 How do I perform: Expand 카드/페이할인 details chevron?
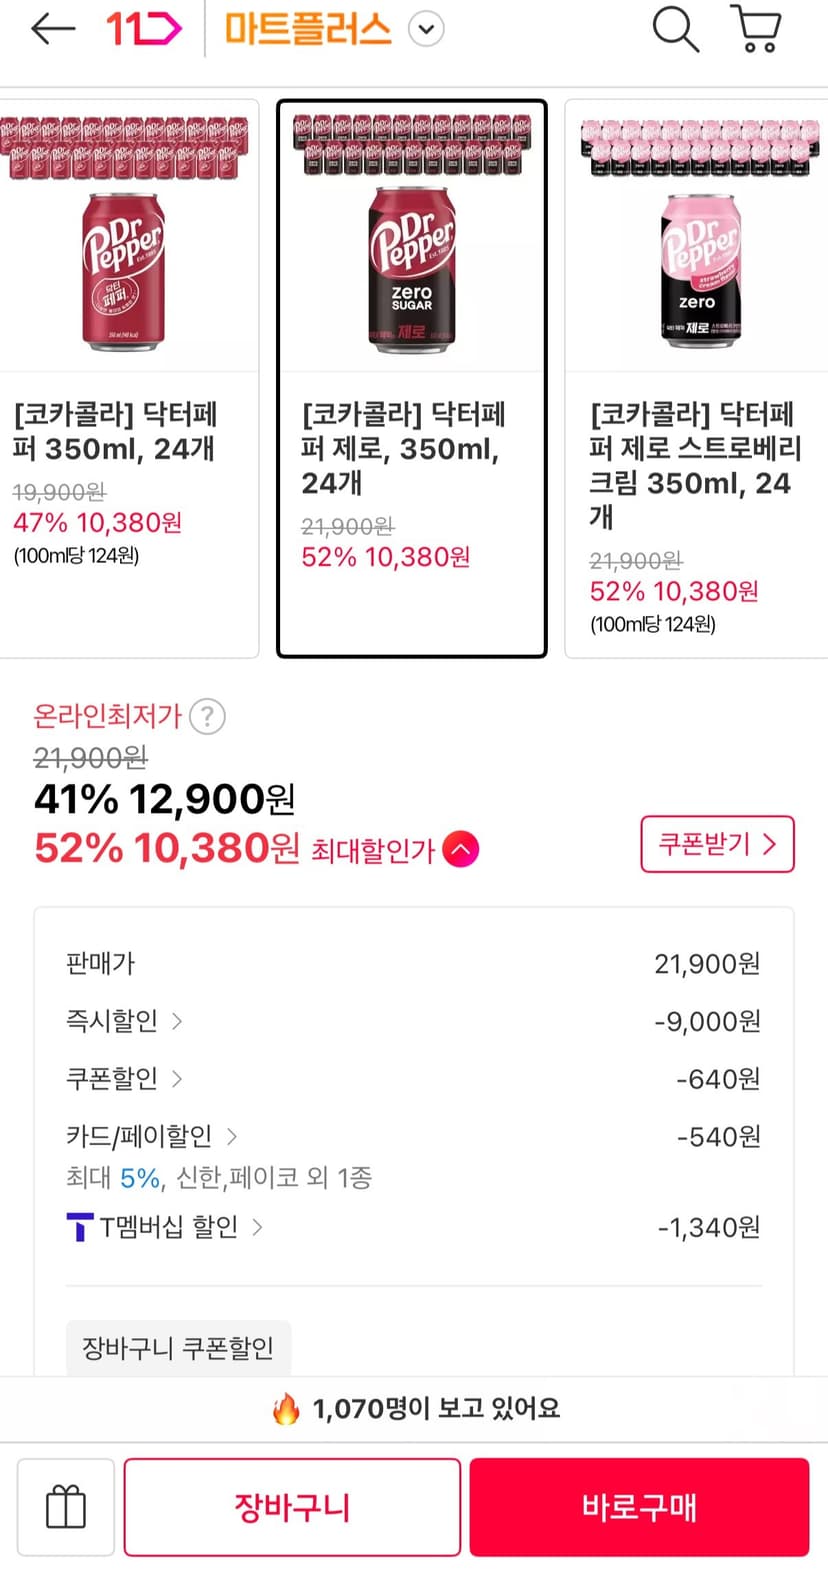coord(232,1136)
